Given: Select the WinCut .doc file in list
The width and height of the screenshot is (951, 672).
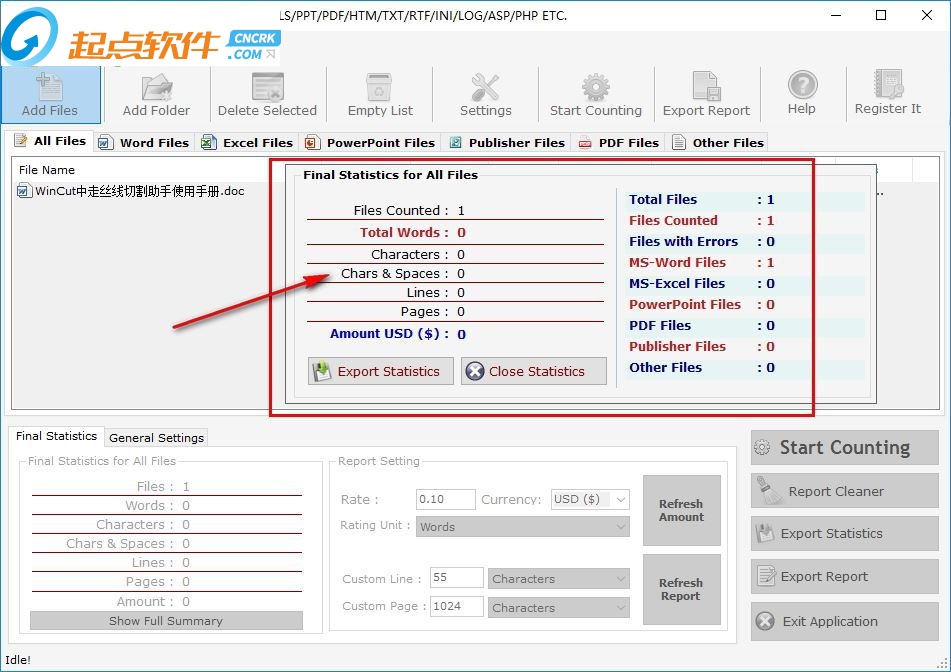Looking at the screenshot, I should click(x=139, y=192).
